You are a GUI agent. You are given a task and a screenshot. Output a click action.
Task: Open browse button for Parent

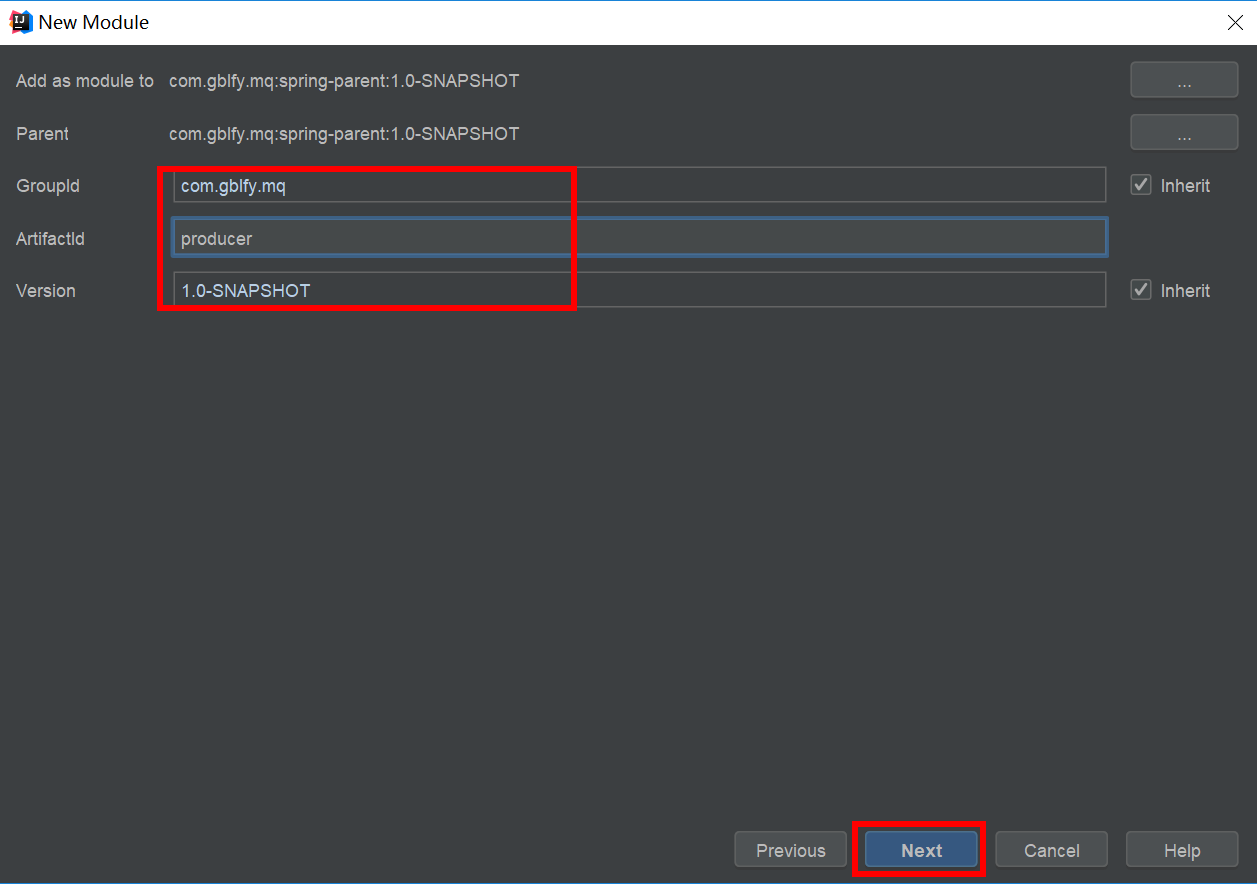(x=1184, y=133)
